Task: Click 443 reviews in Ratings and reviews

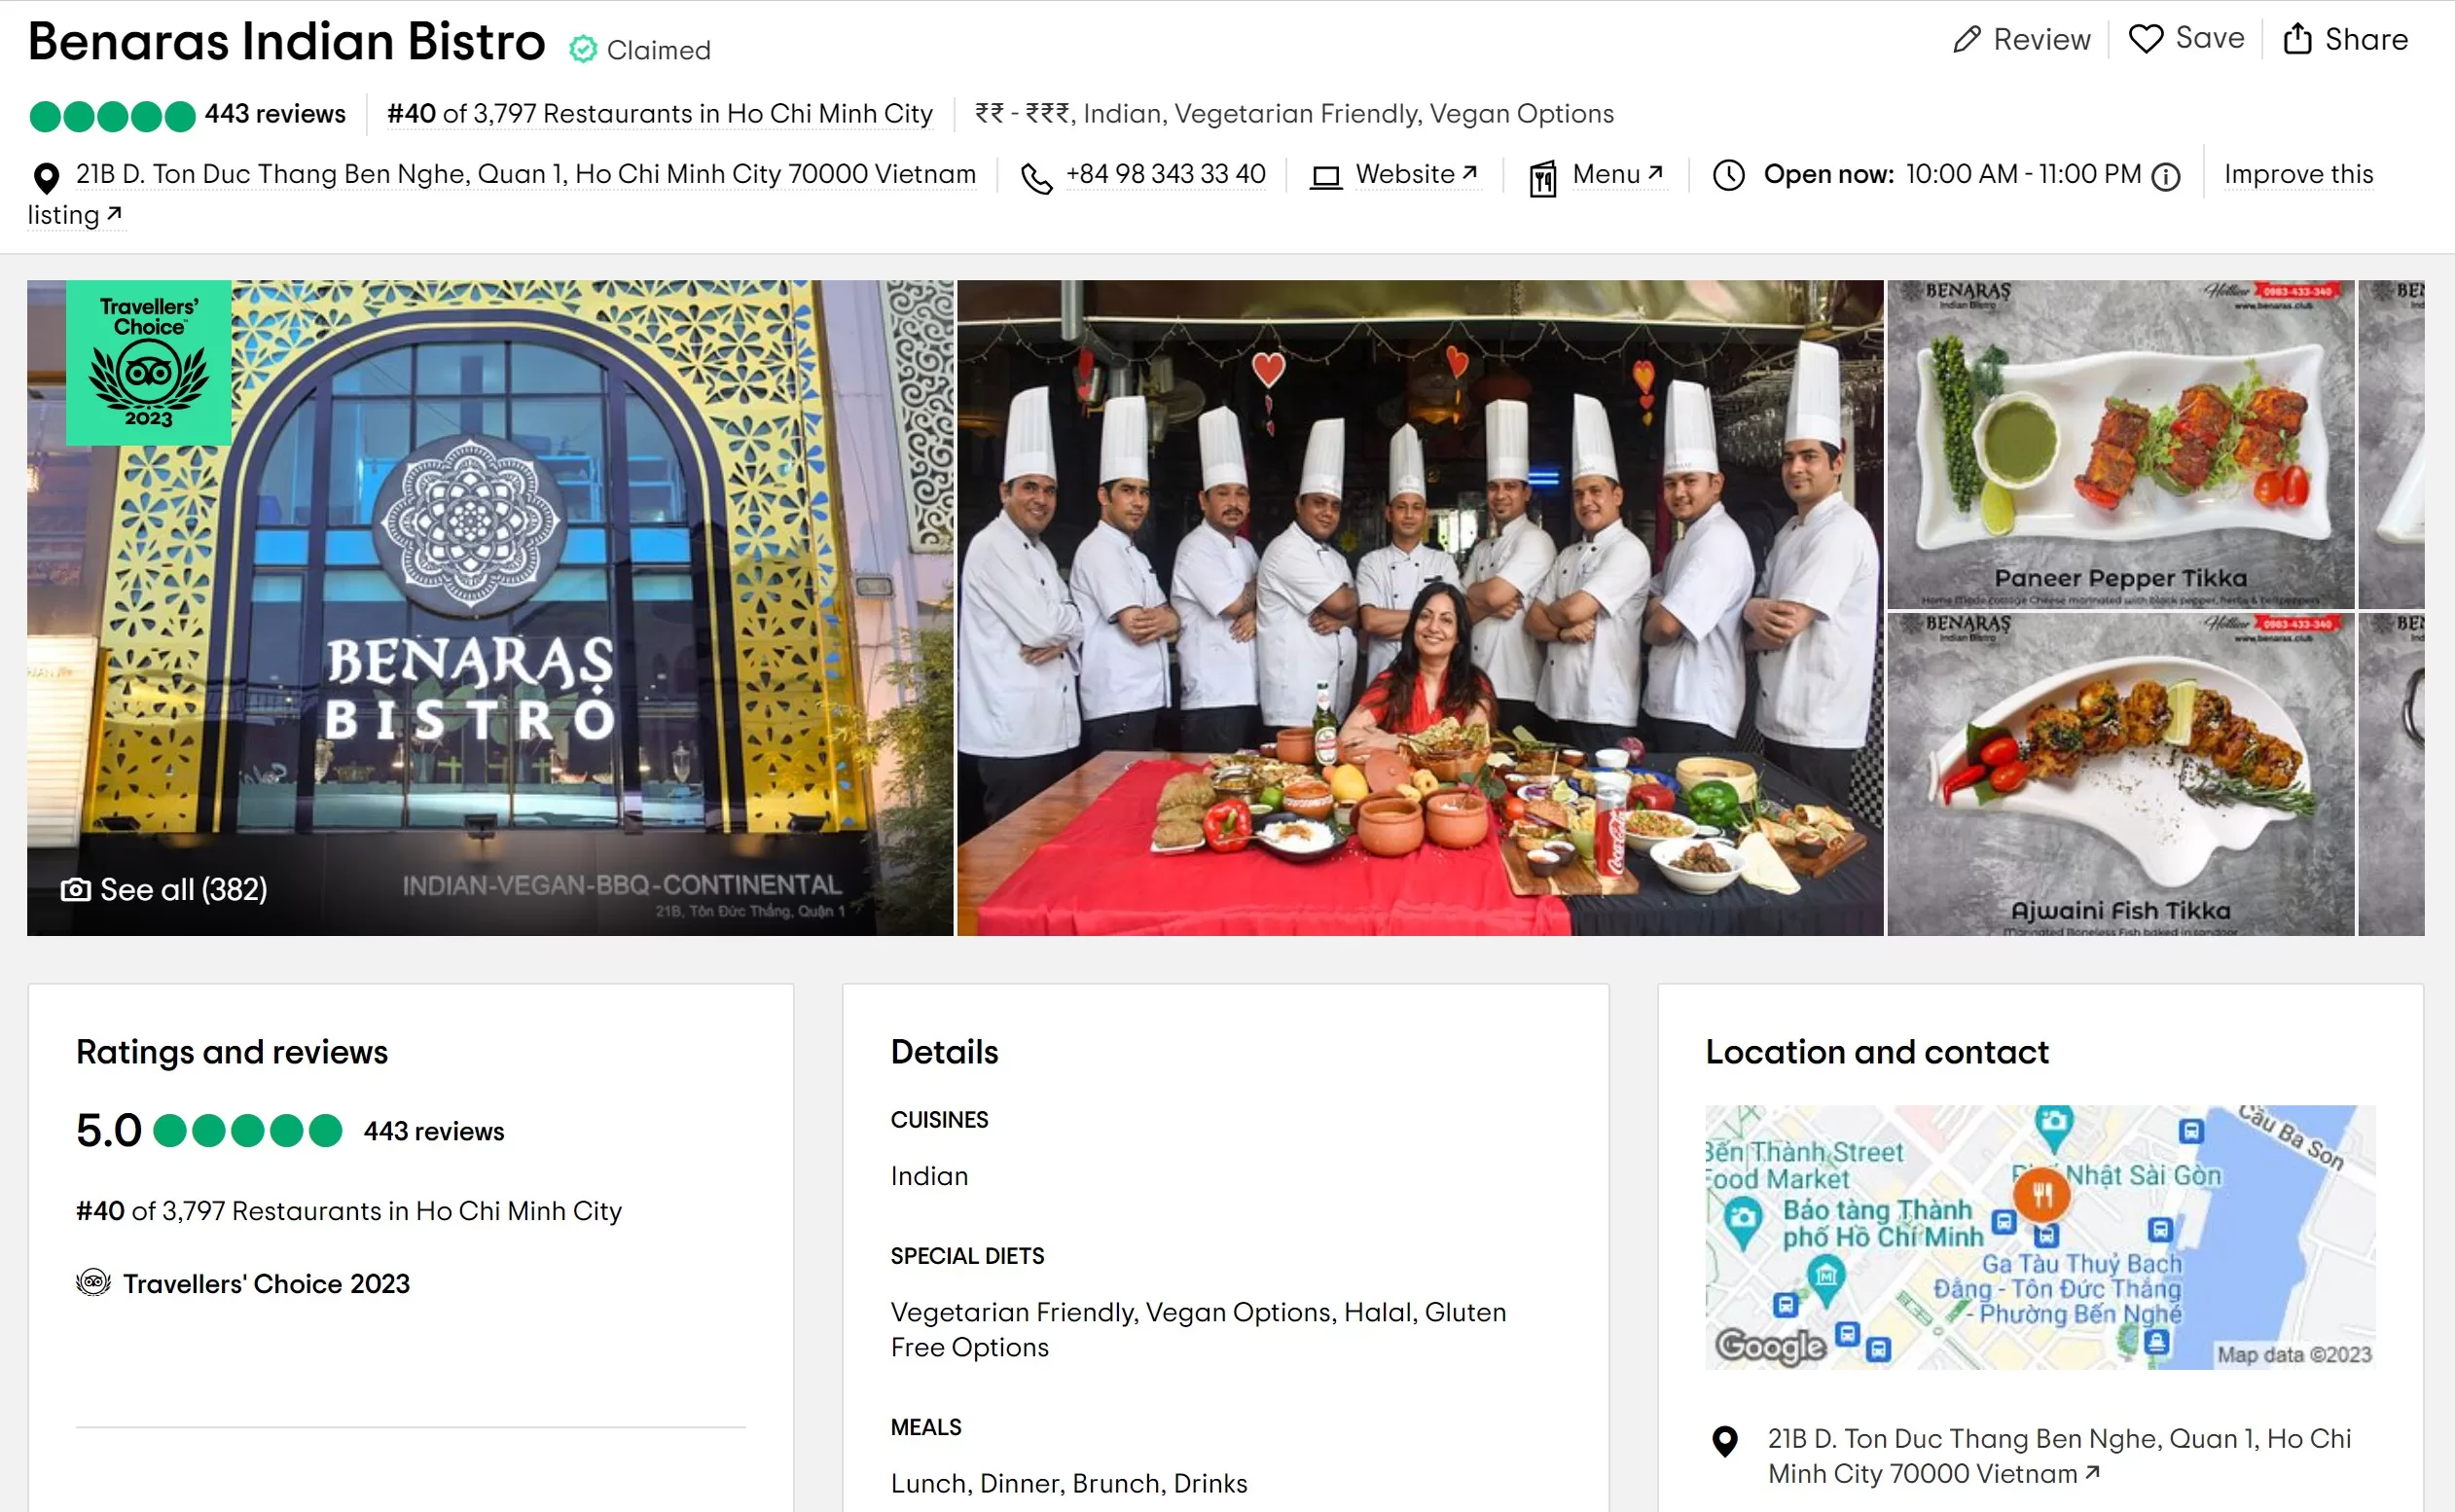Action: 433,1132
